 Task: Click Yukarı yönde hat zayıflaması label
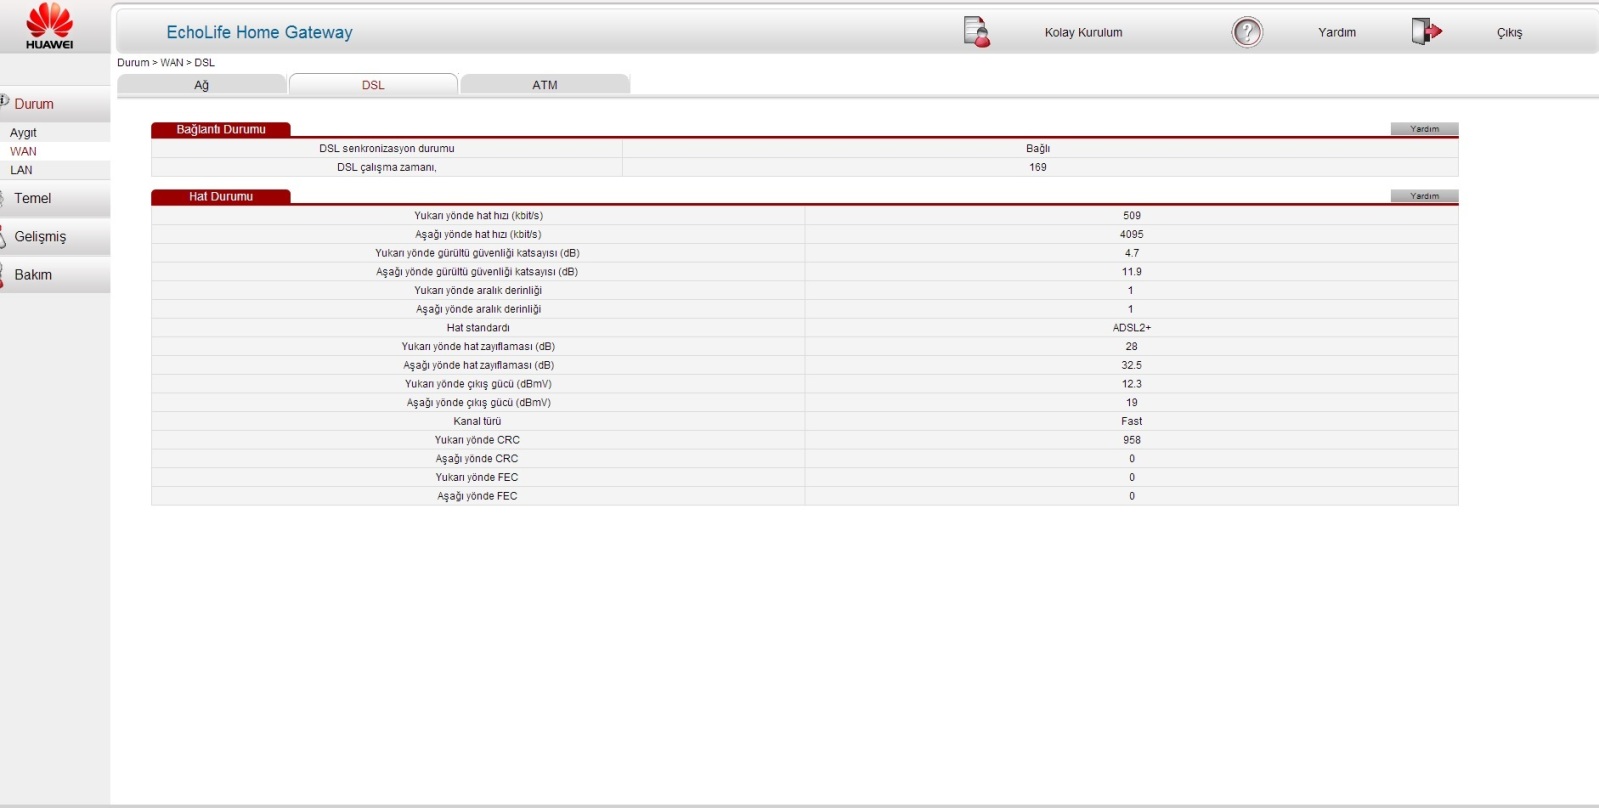478,346
